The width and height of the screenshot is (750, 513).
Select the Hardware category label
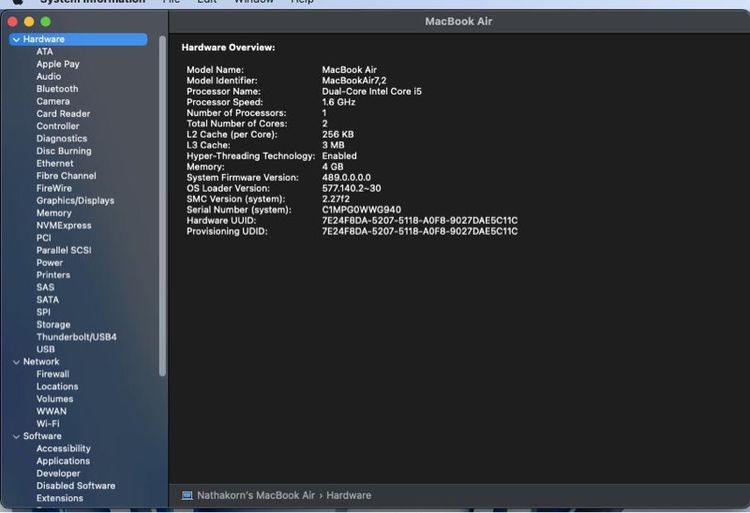click(x=44, y=40)
